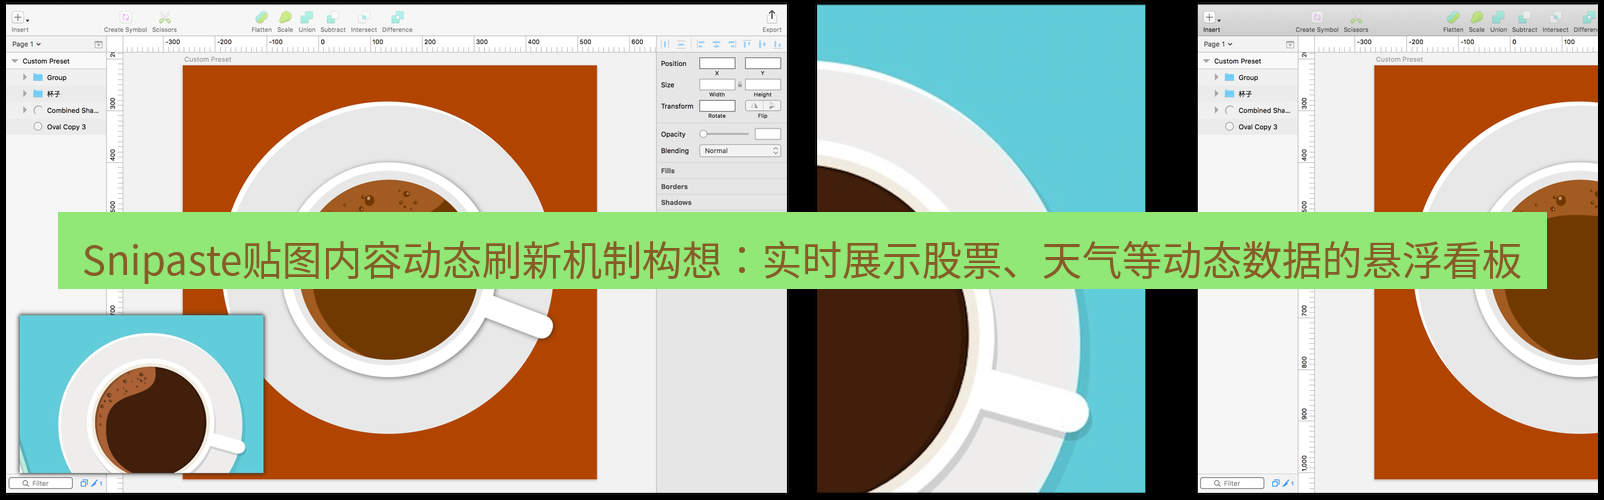The height and width of the screenshot is (500, 1604).
Task: Expand Group folder in left layer list
Action: (25, 77)
